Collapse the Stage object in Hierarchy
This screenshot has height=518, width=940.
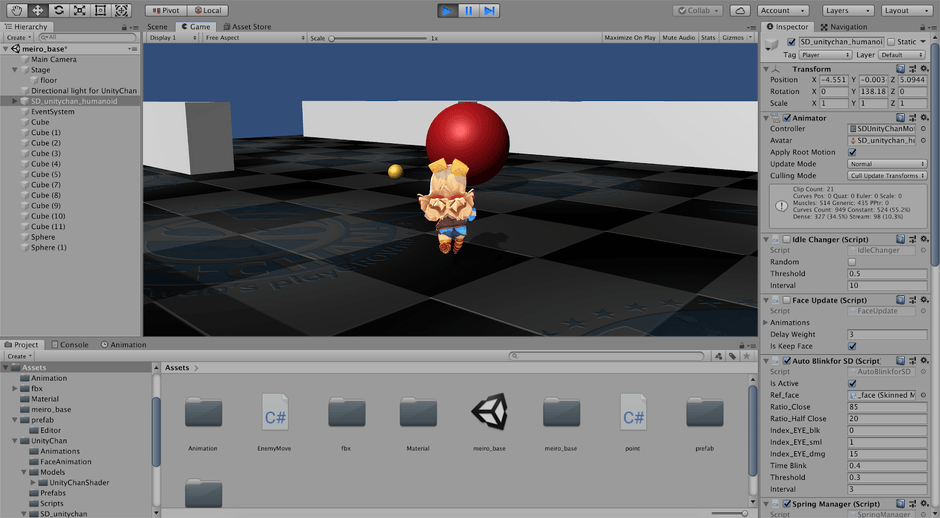click(14, 70)
